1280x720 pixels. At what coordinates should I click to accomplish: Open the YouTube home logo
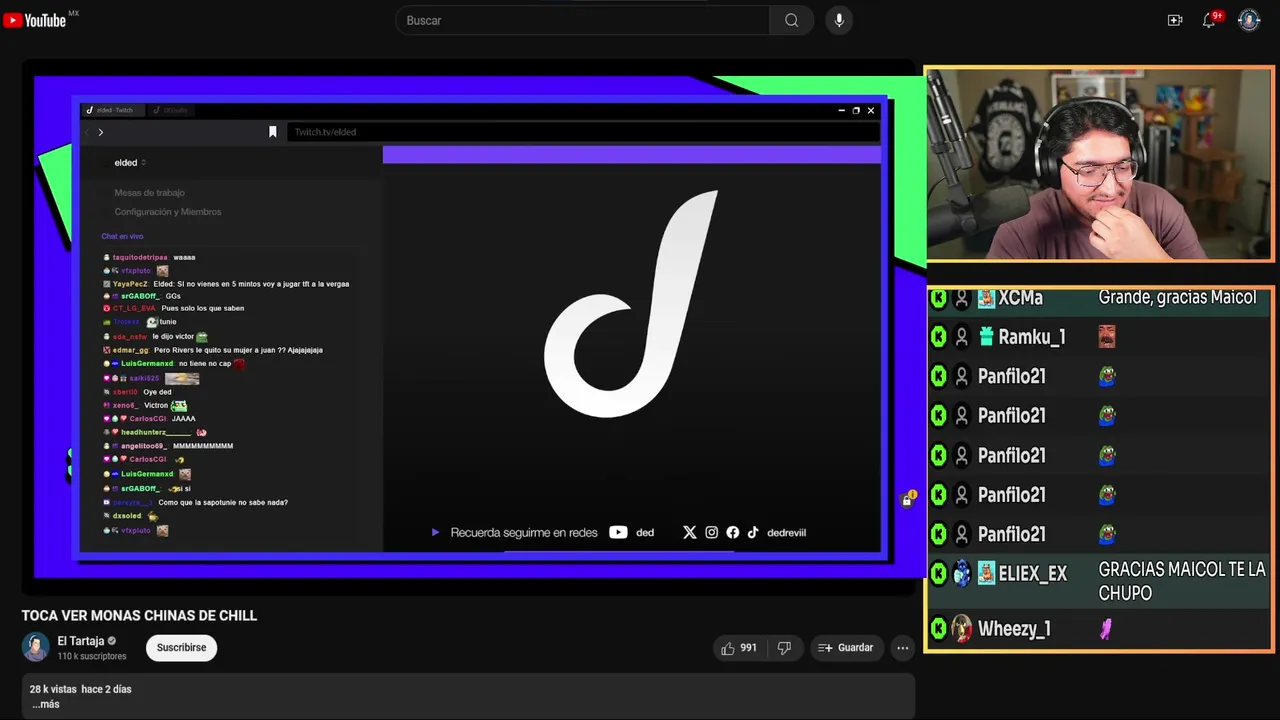(36, 20)
